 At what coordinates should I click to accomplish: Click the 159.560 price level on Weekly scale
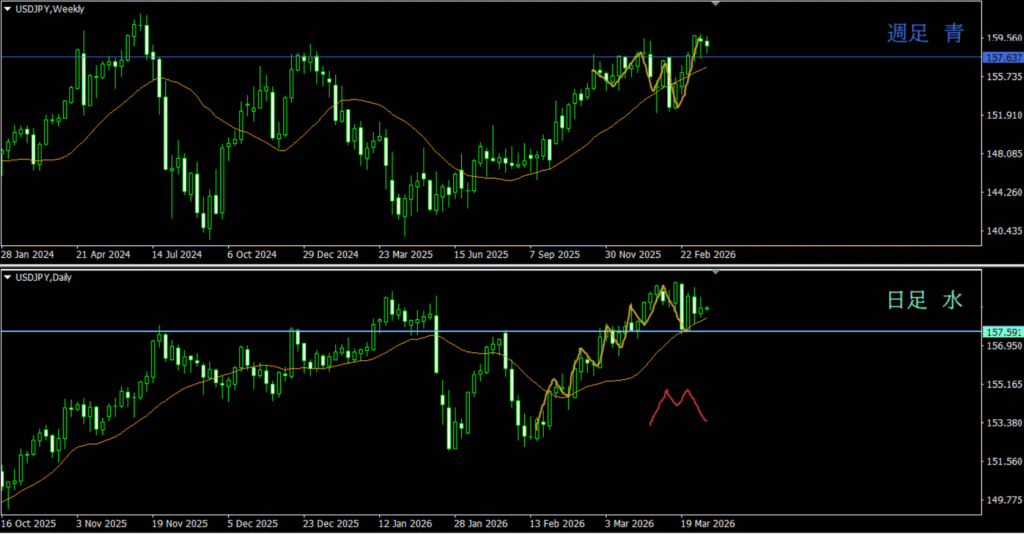pos(1003,38)
